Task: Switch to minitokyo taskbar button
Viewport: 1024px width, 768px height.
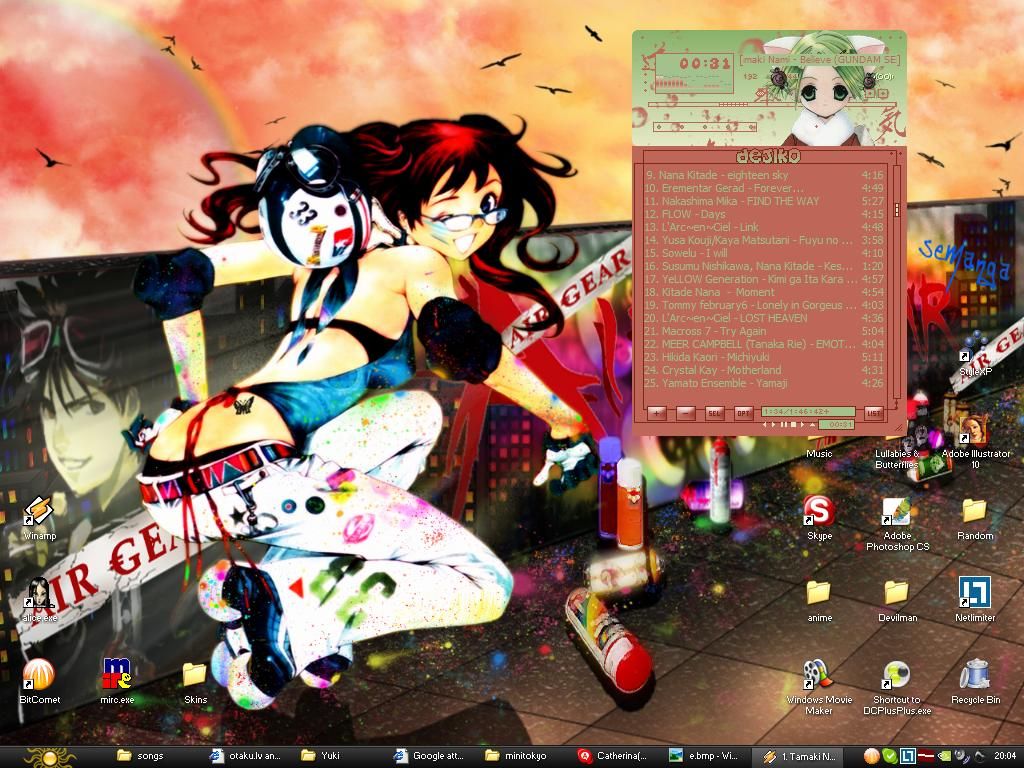Action: 523,757
